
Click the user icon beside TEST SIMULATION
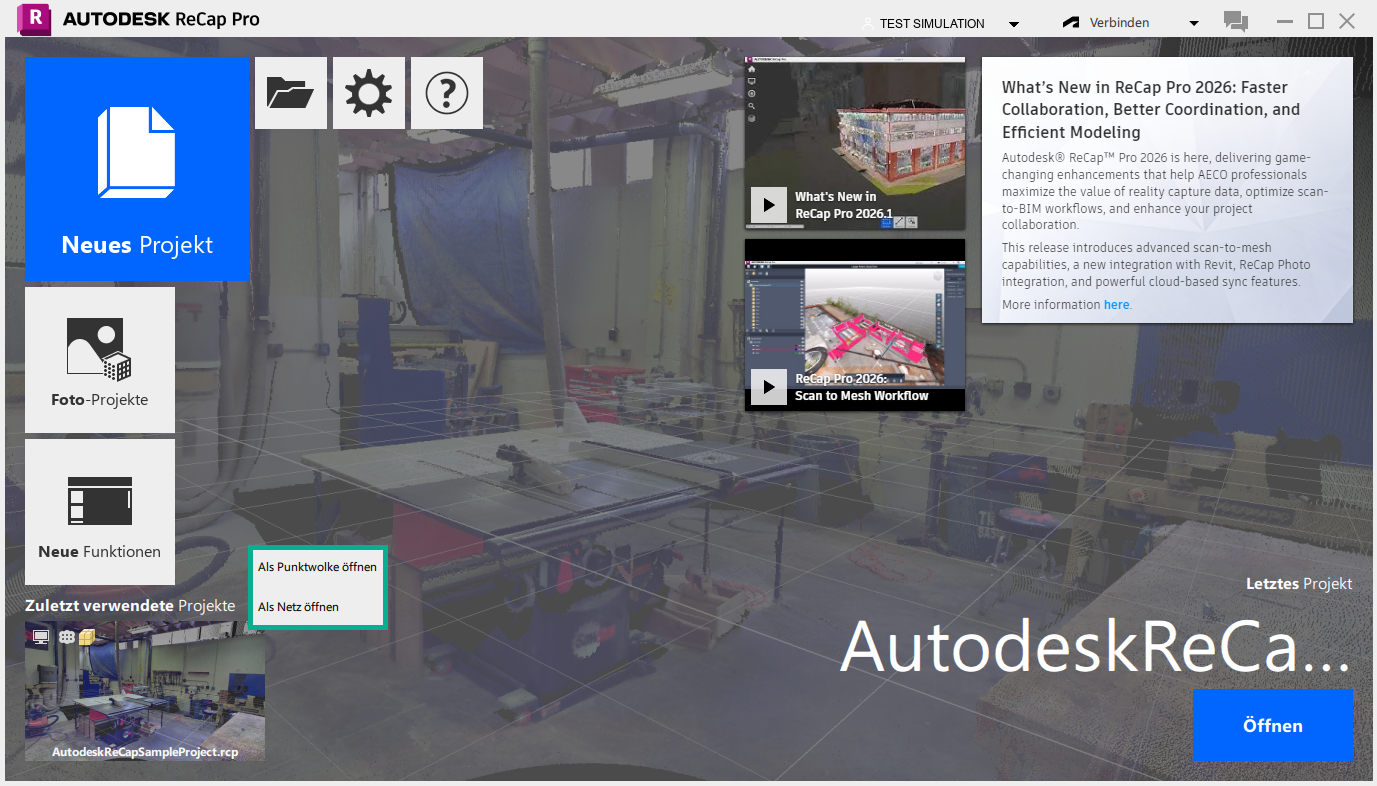click(868, 23)
